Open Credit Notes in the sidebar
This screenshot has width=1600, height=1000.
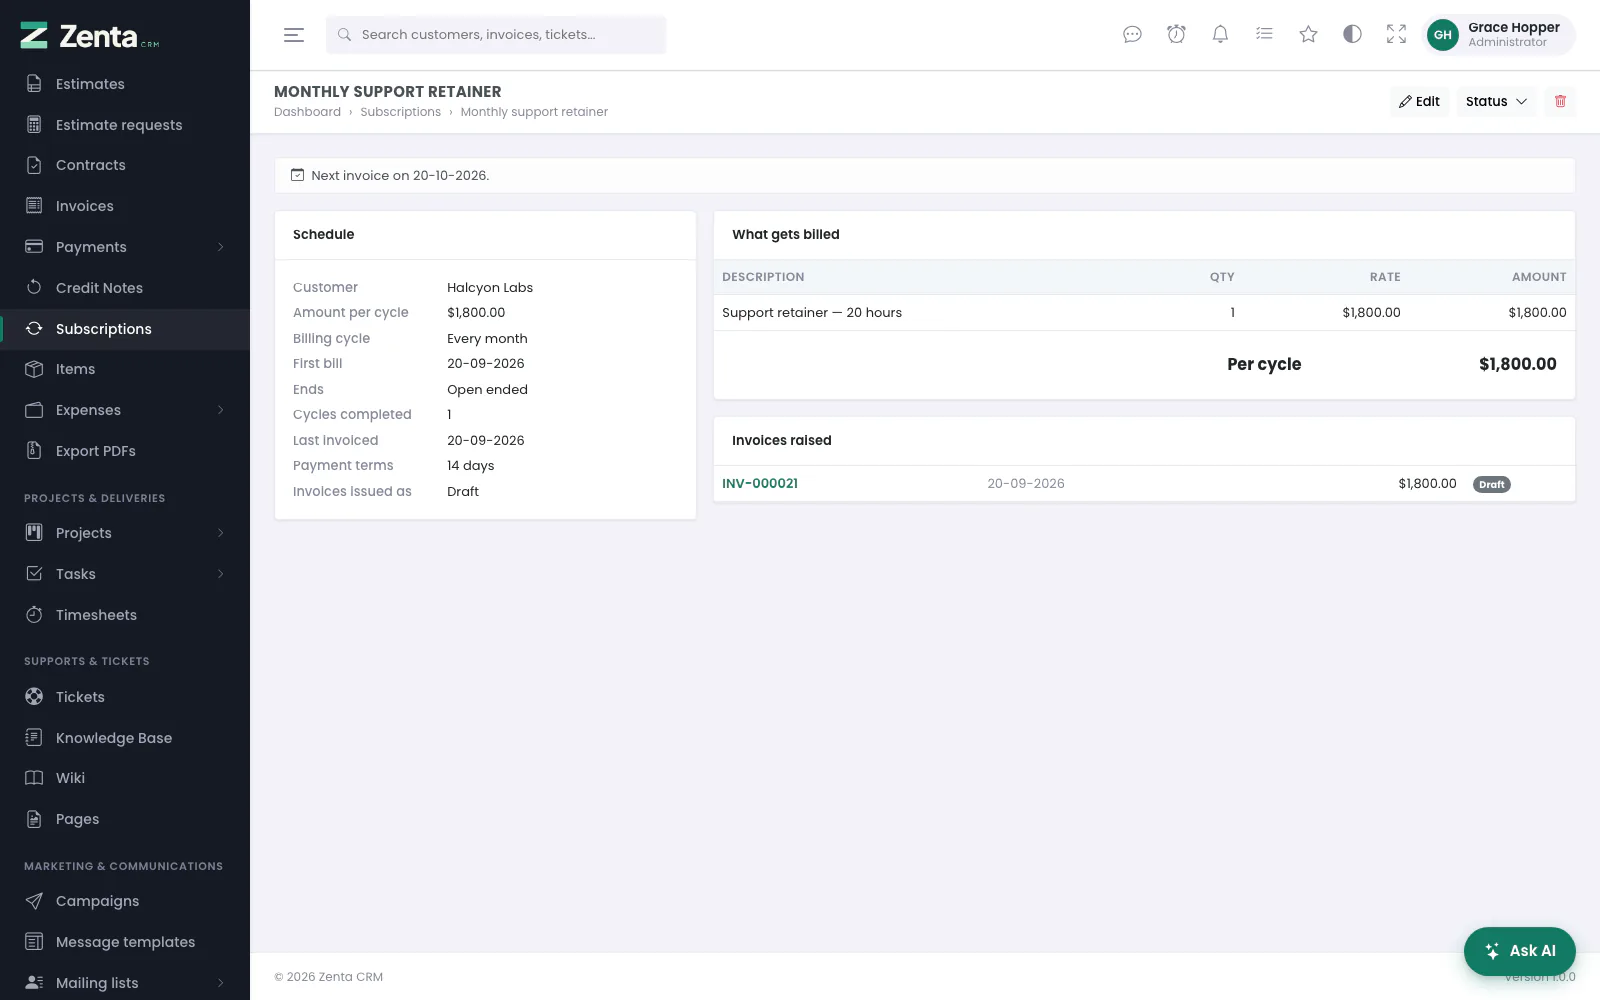tap(125, 288)
